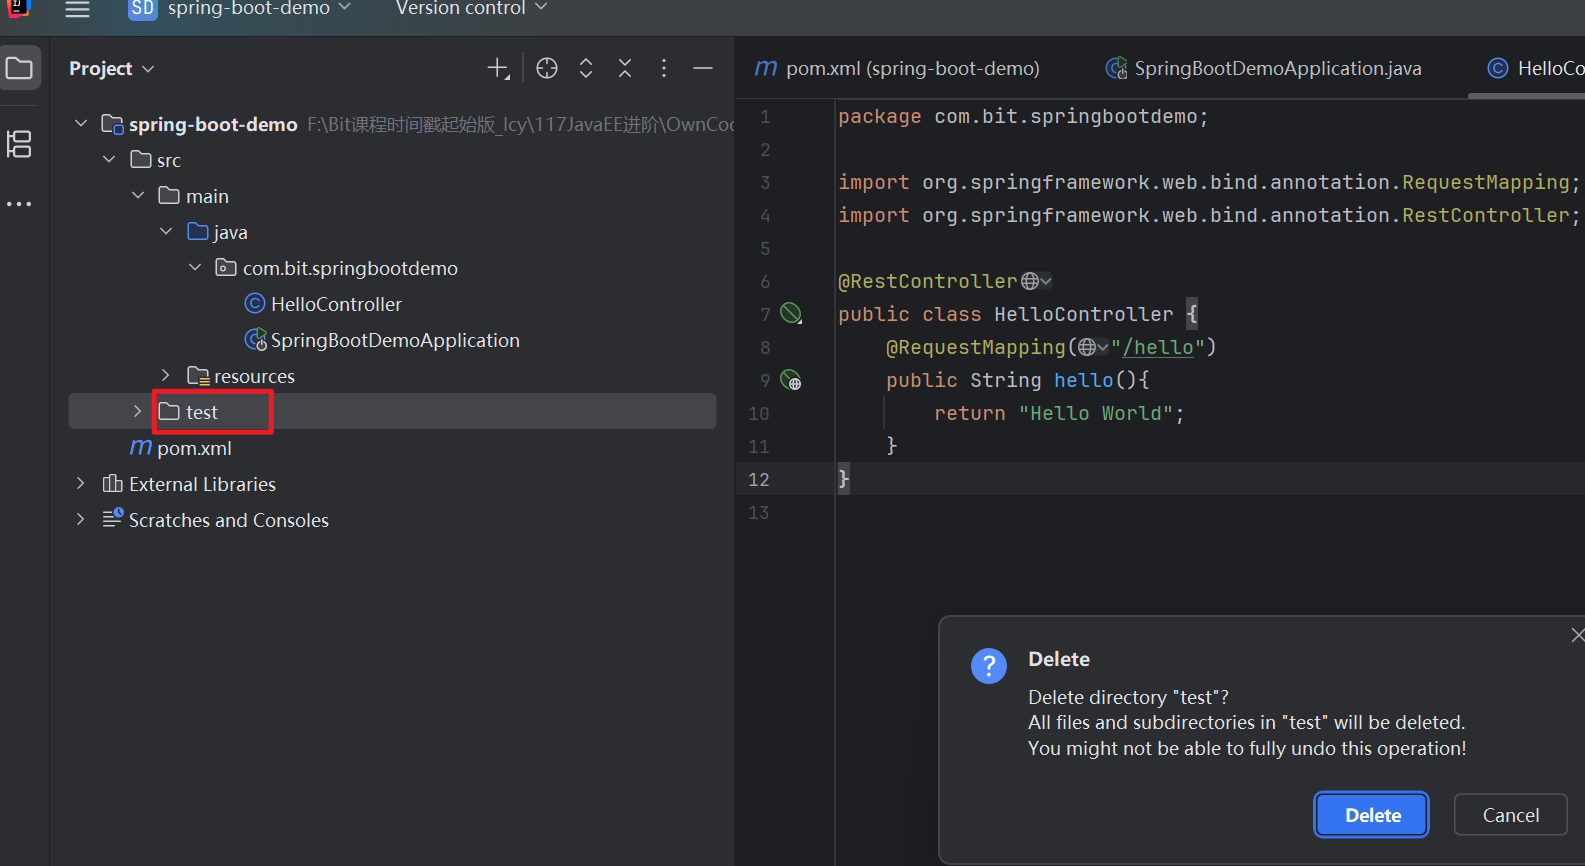The height and width of the screenshot is (866, 1585).
Task: Click the package declaration on line 1
Action: point(1023,116)
